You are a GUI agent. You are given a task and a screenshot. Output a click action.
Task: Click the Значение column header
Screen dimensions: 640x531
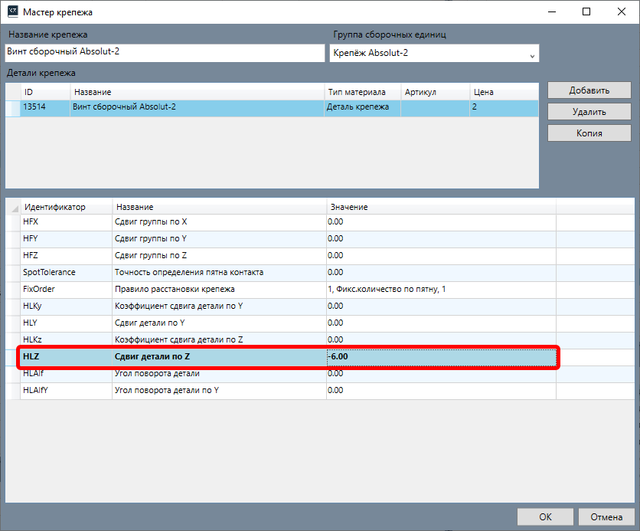[x=441, y=207]
